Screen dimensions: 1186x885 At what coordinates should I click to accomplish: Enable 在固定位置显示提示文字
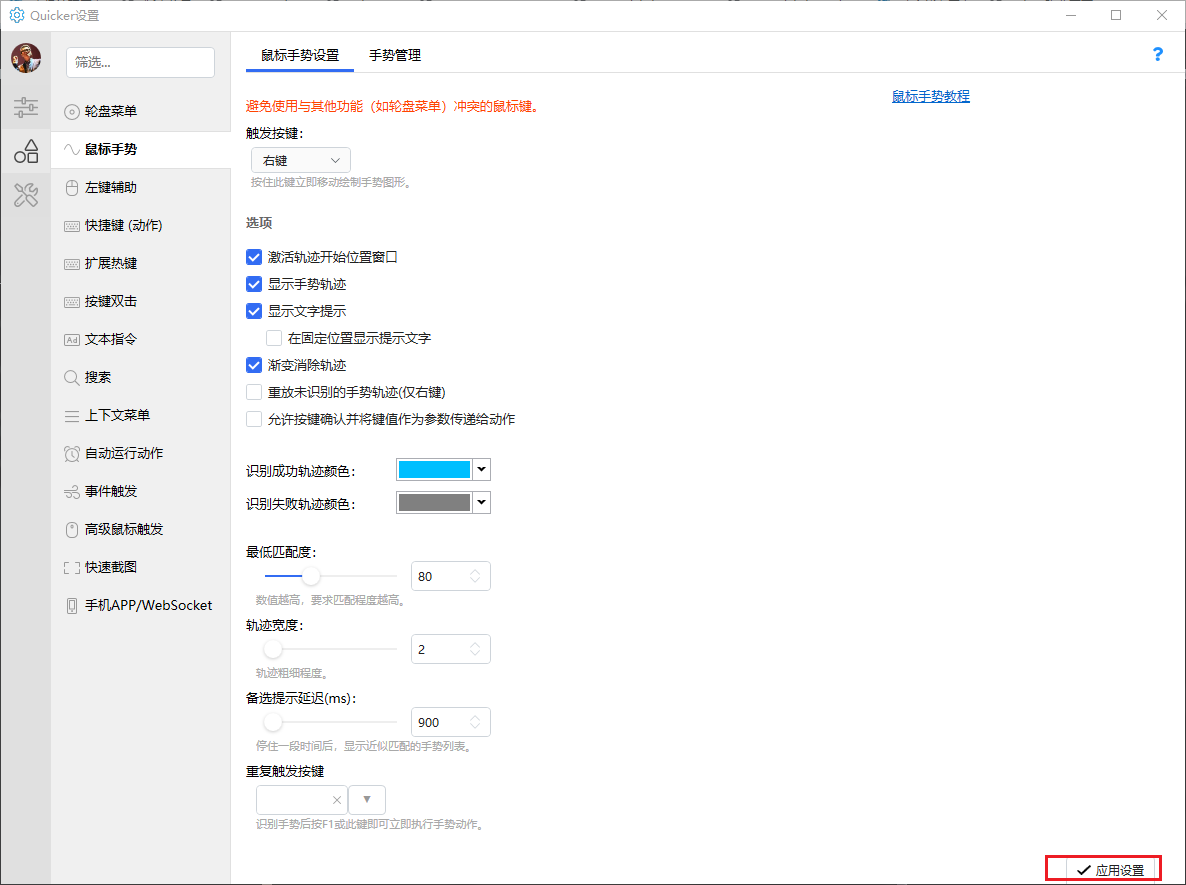click(x=274, y=338)
